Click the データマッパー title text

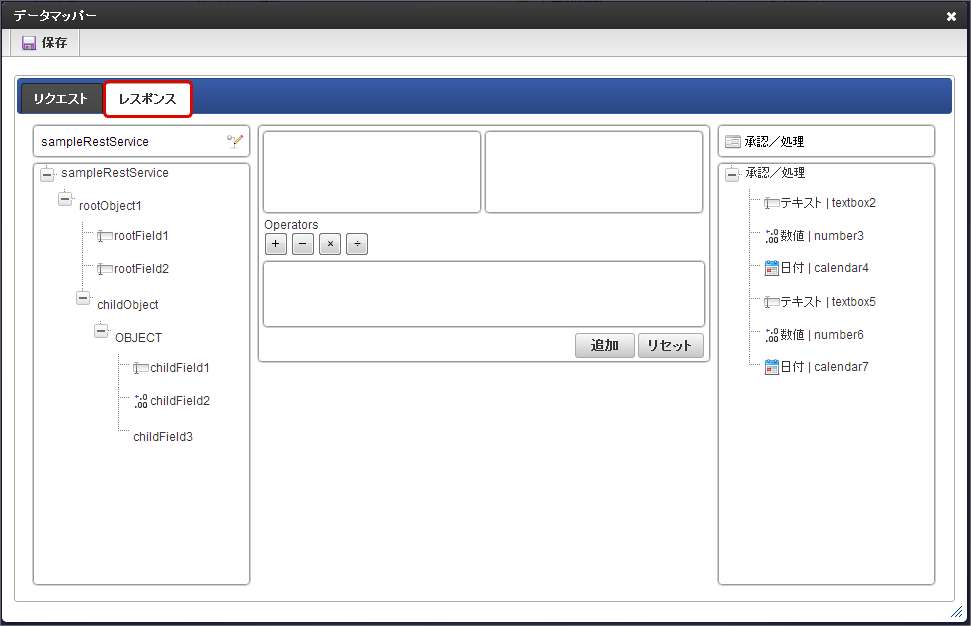tap(55, 15)
